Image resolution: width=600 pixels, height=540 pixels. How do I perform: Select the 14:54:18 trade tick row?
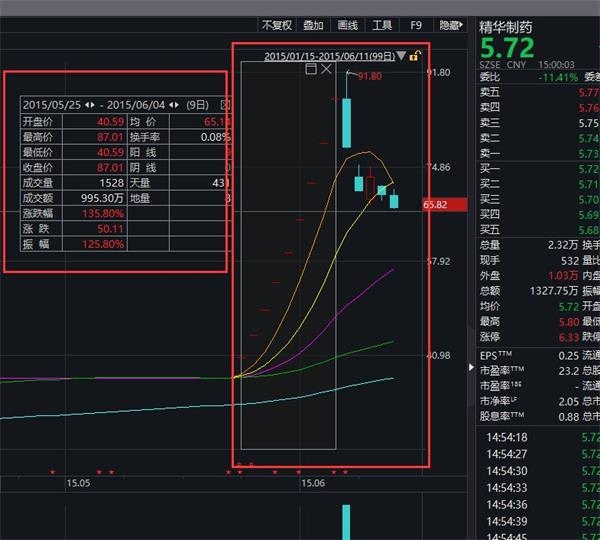tap(506, 437)
